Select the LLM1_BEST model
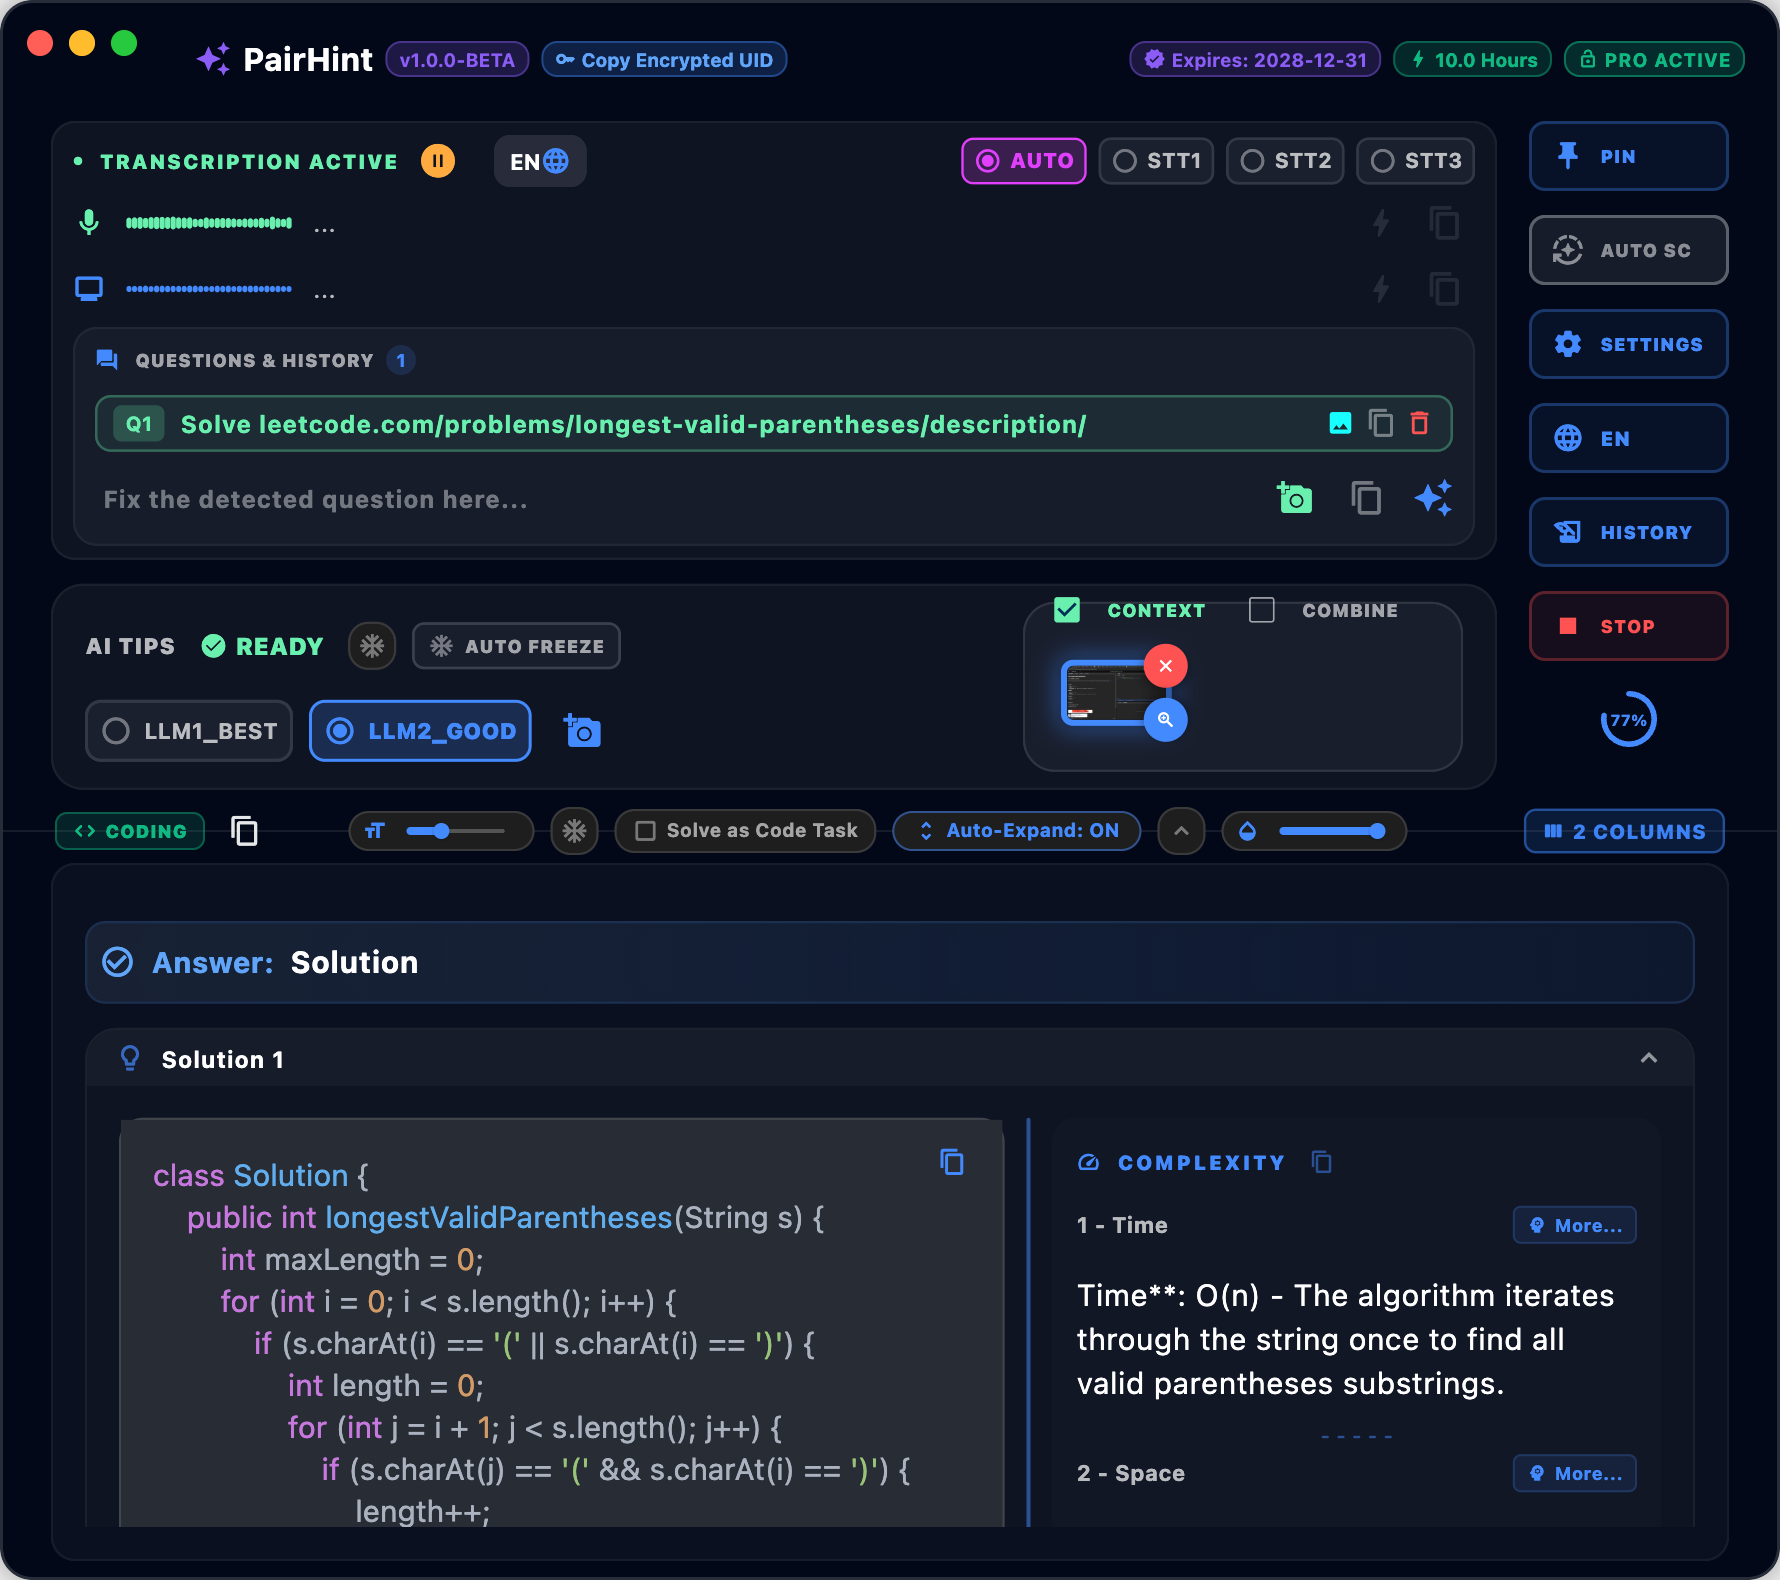The width and height of the screenshot is (1780, 1580). pos(189,731)
